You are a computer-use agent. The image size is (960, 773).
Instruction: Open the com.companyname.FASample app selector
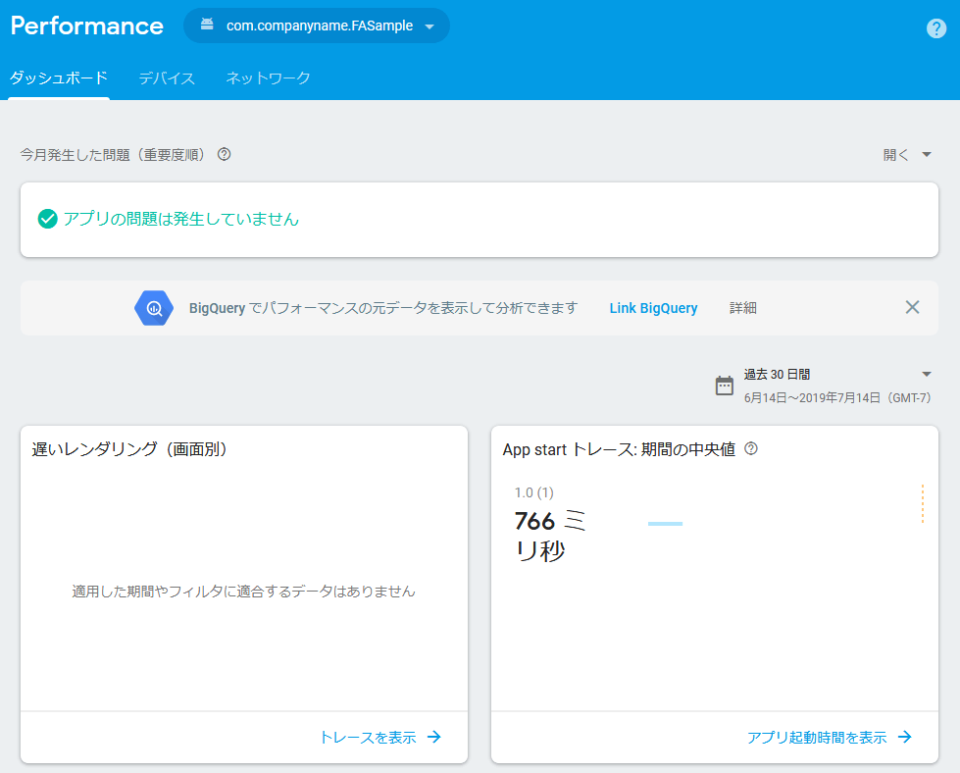pyautogui.click(x=316, y=26)
